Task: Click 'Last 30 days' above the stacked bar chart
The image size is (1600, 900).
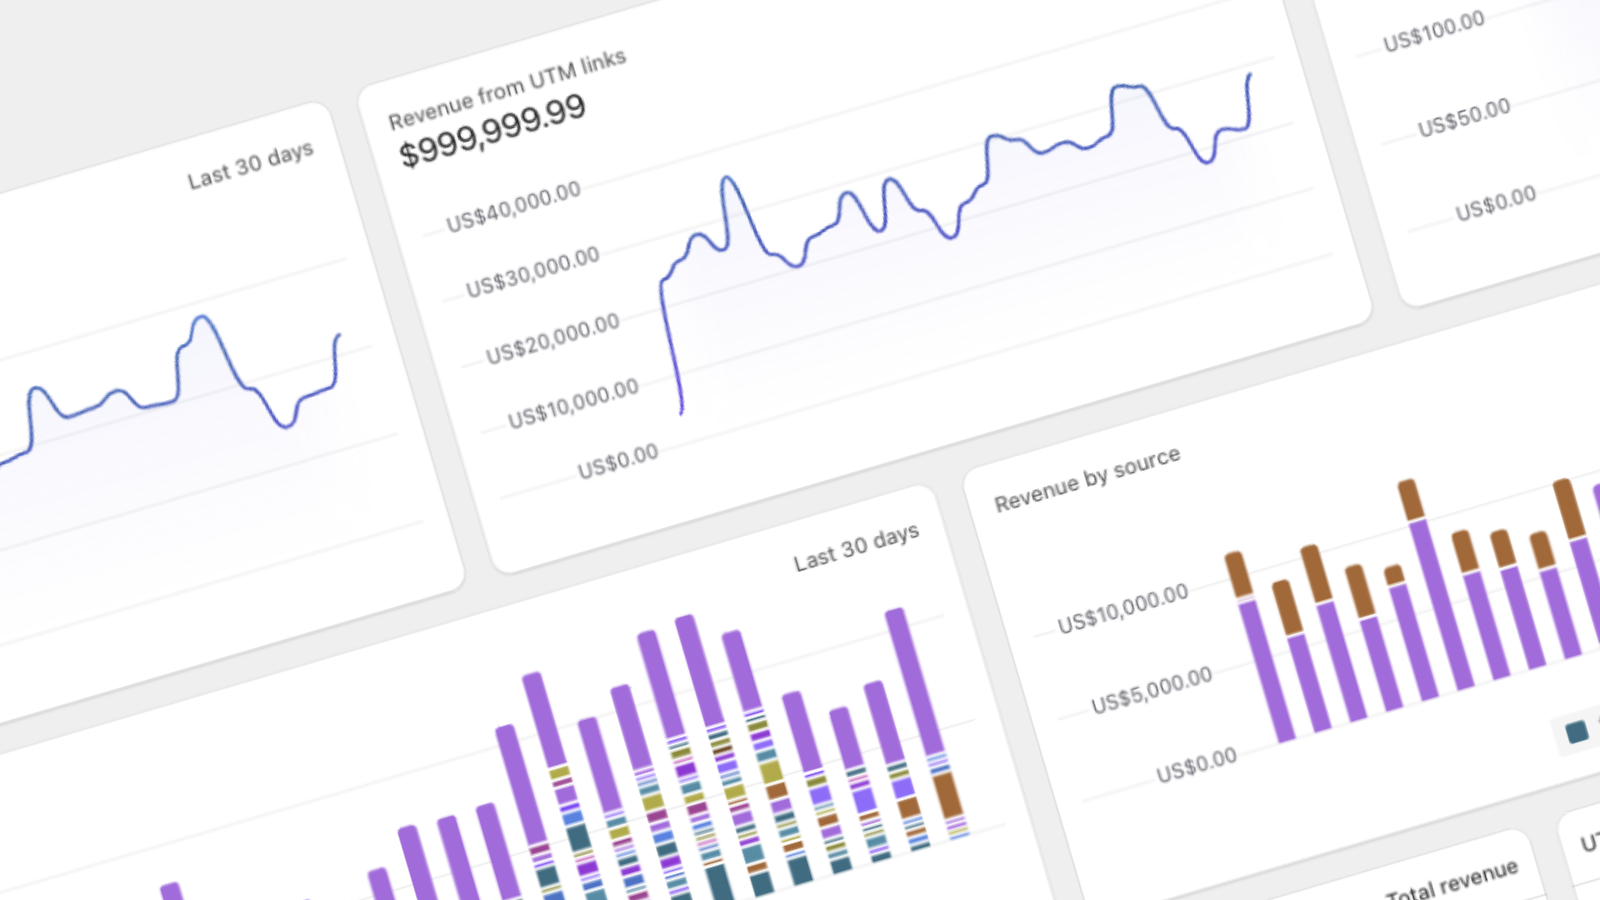Action: click(x=856, y=548)
